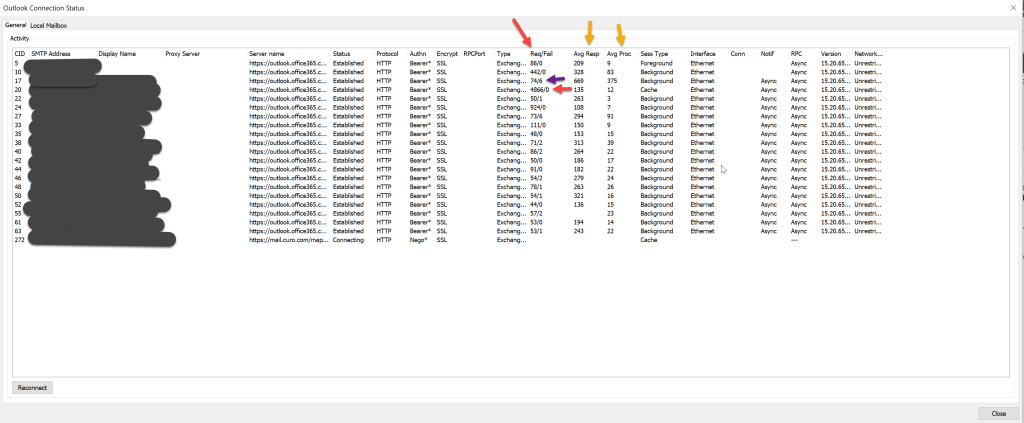Click the Protocol column header
The height and width of the screenshot is (423, 1024).
387,53
